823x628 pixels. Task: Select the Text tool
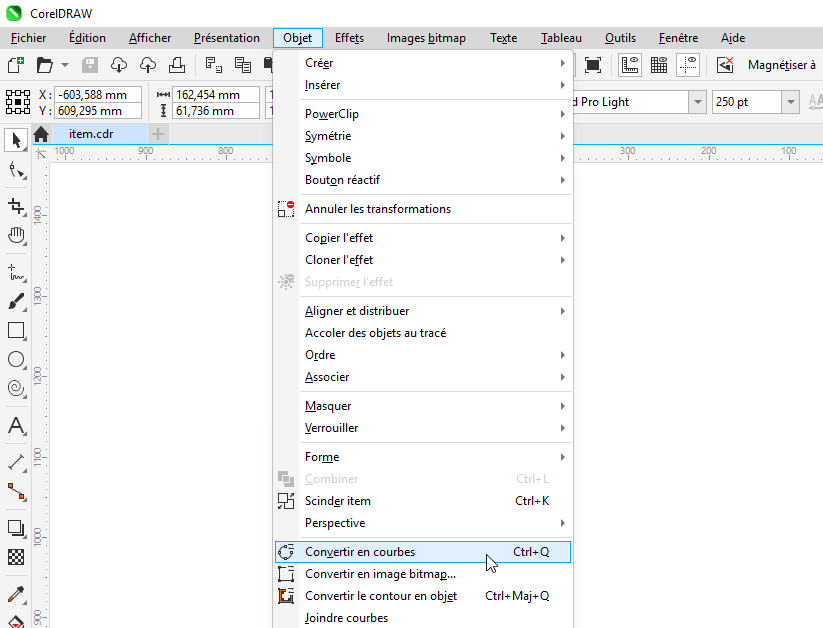(16, 426)
